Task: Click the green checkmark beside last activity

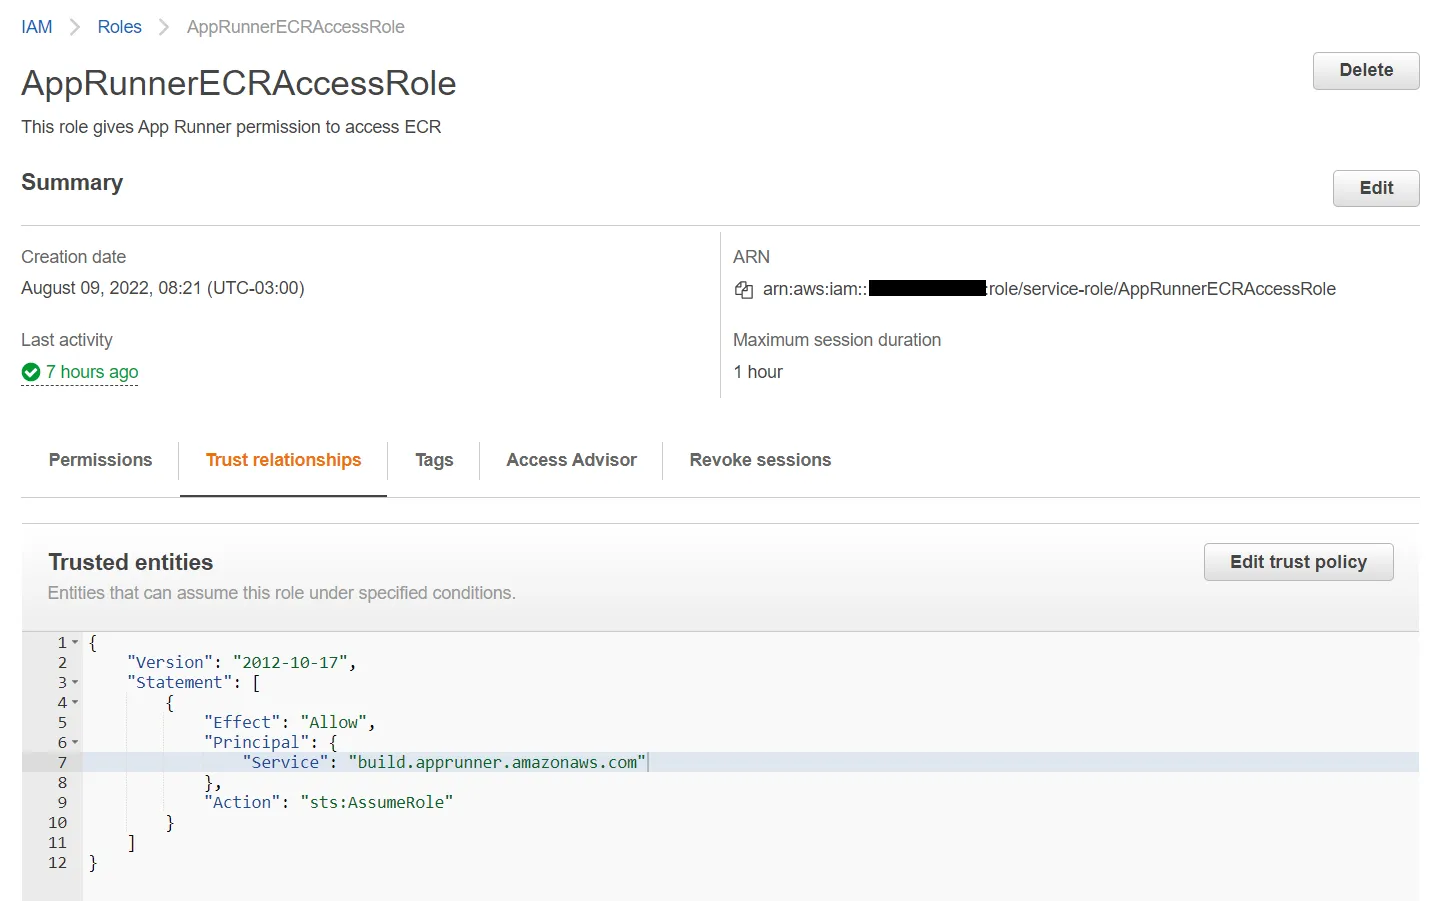Action: (x=31, y=372)
